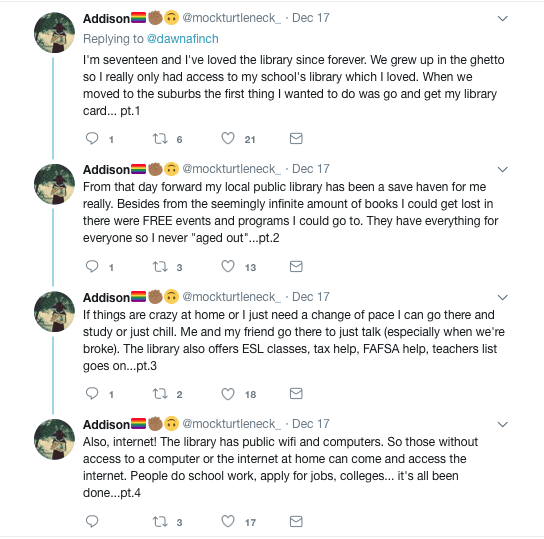Like the pt.1 tweet with 21 likes
This screenshot has height=539, width=544.
[x=228, y=139]
